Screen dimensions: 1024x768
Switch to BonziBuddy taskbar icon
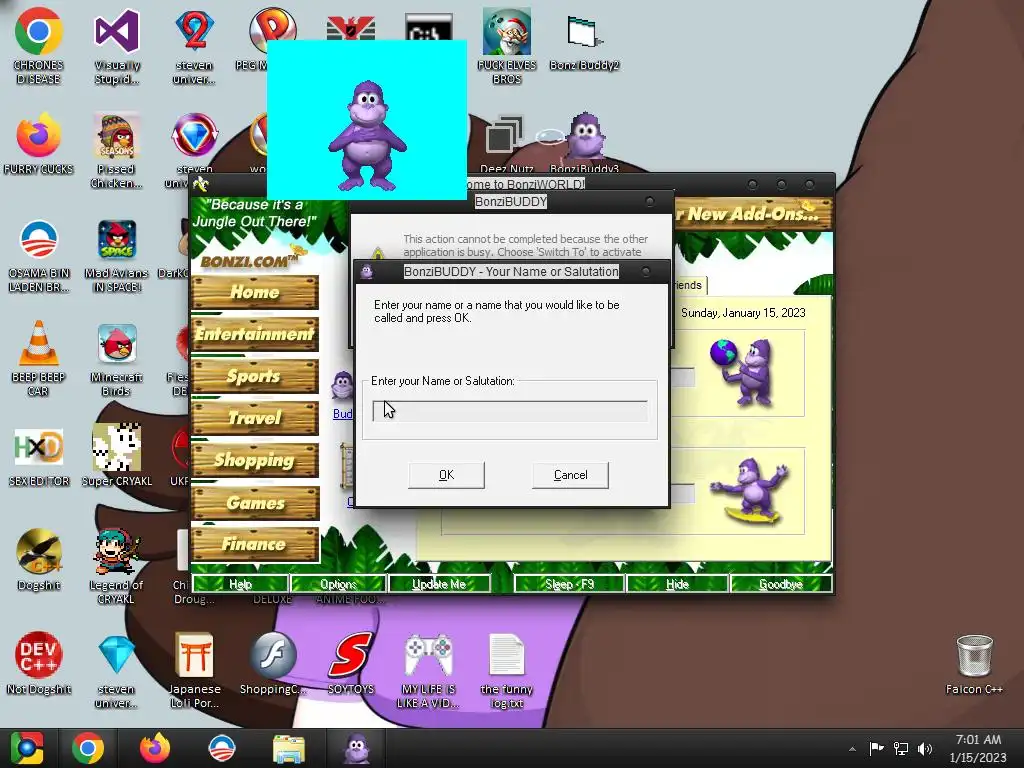[x=357, y=748]
